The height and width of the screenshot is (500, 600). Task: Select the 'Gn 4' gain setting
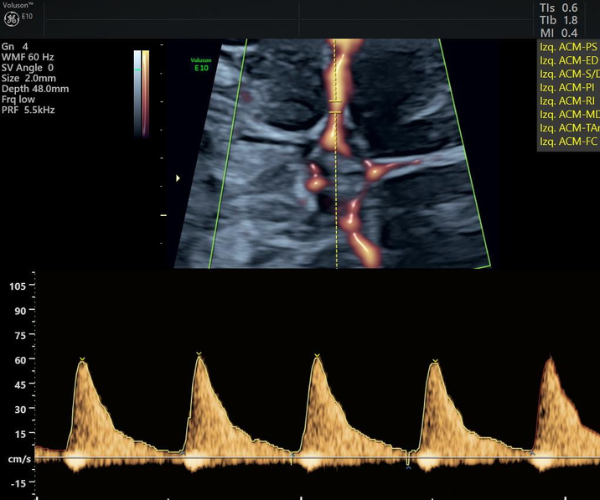pos(15,47)
